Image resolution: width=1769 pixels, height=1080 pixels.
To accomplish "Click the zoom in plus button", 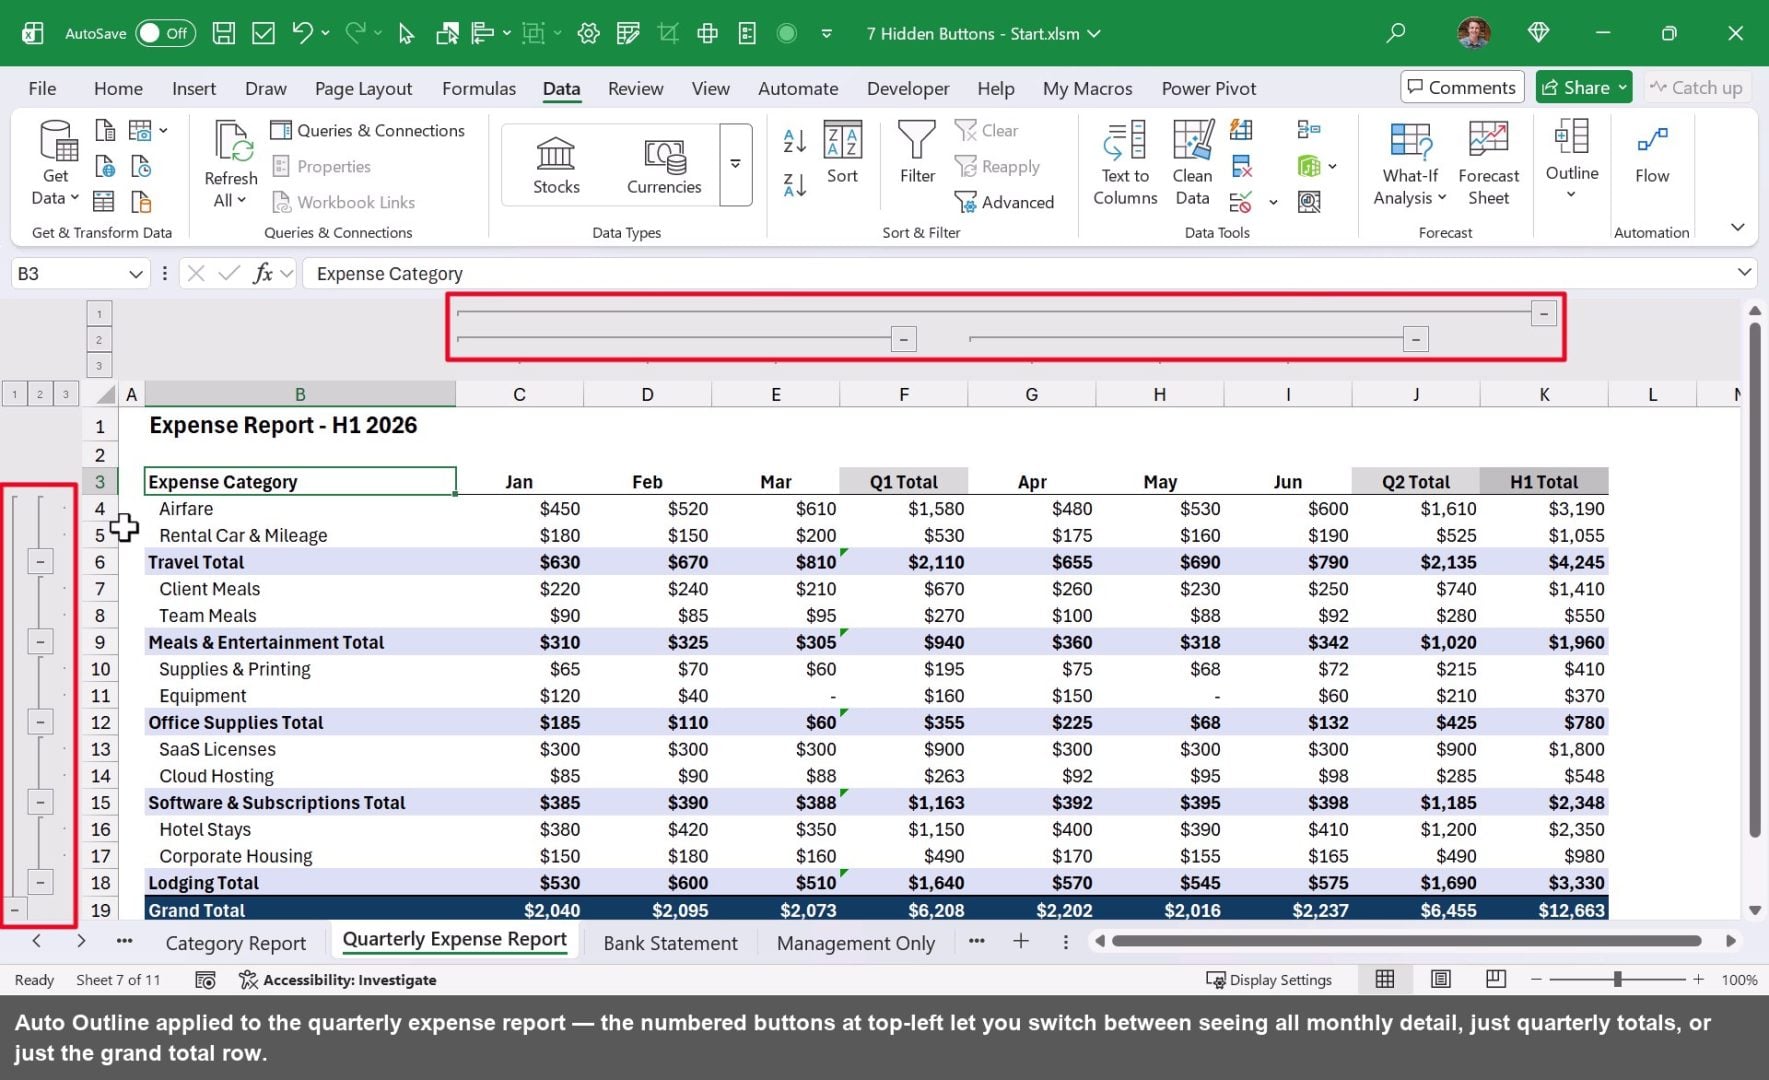I will click(x=1698, y=980).
